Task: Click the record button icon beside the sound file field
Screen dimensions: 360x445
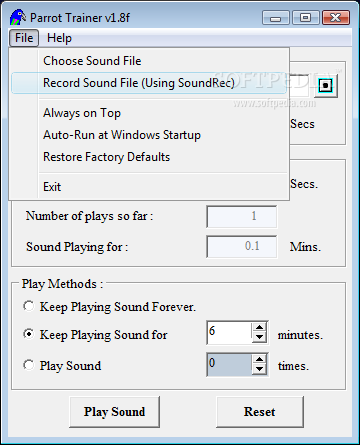Action: 326,86
